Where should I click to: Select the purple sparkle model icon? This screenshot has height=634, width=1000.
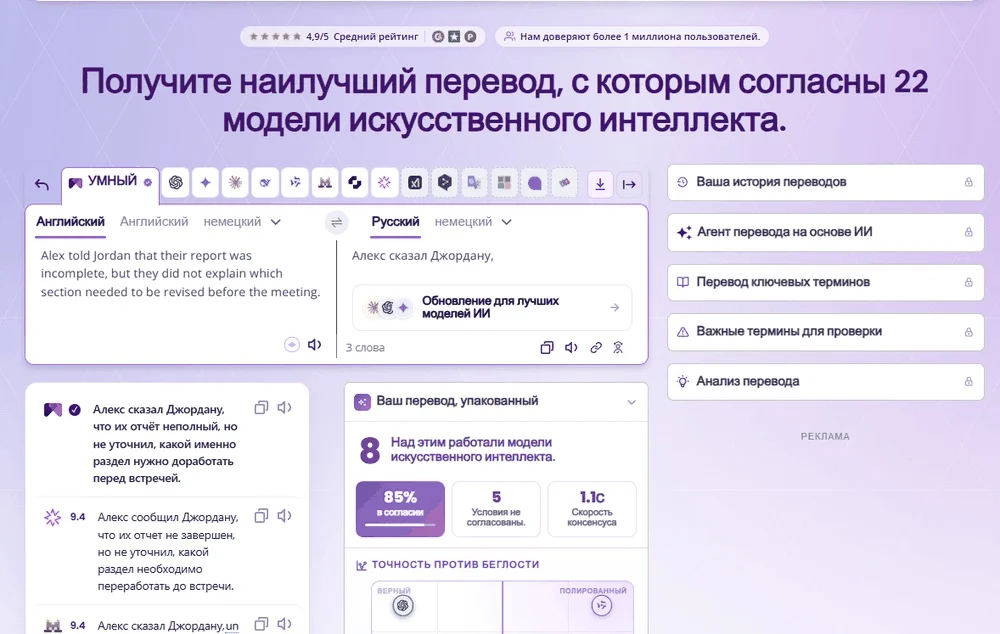pos(385,182)
